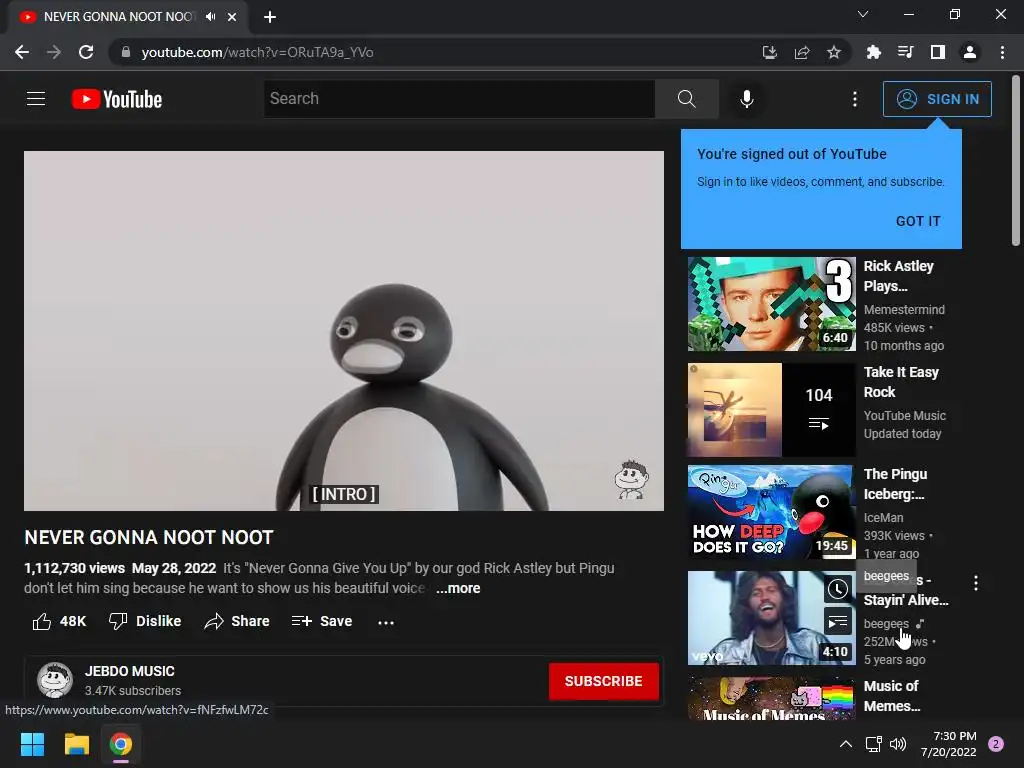
Task: Open clock showing 7:30 PM
Action: 948,744
